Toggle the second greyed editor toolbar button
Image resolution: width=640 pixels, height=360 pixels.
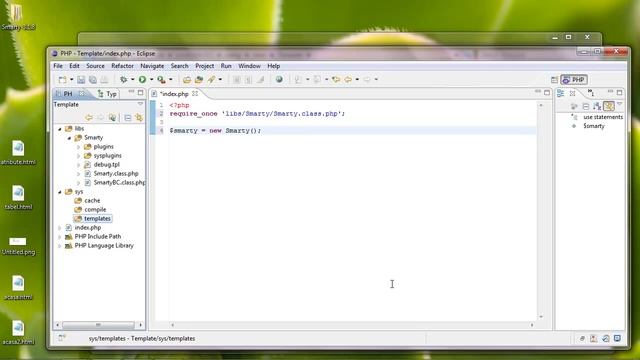(x=248, y=80)
